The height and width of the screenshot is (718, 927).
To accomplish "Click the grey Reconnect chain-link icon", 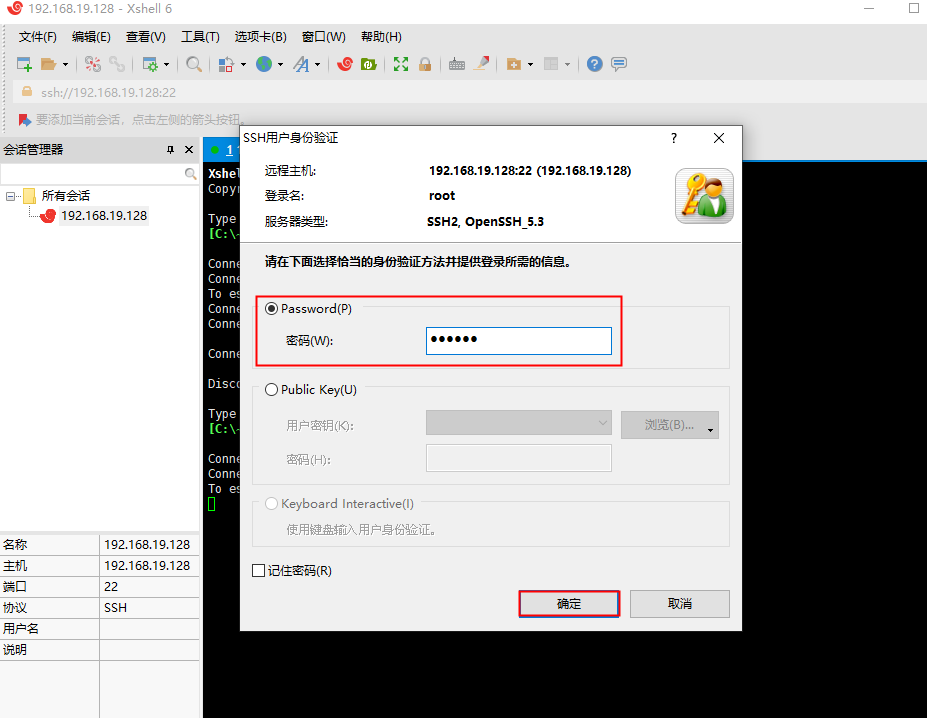I will pos(116,64).
